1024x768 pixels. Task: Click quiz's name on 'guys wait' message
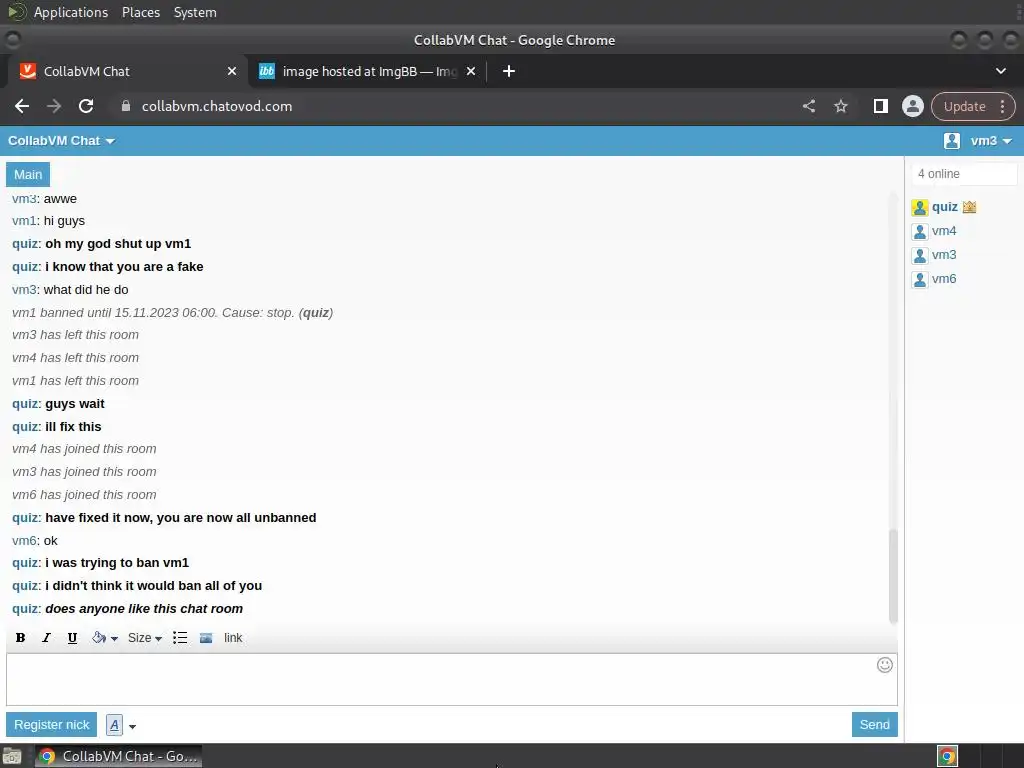pyautogui.click(x=26, y=404)
